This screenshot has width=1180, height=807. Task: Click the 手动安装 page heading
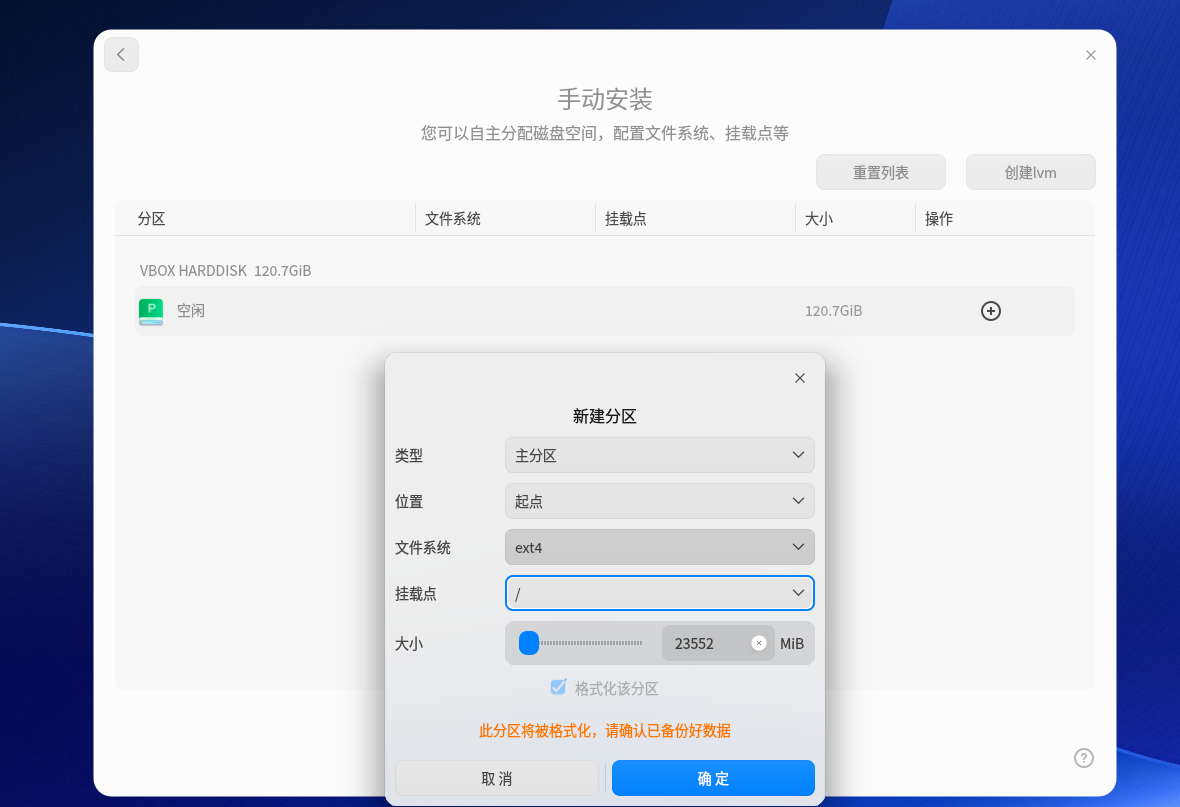[x=605, y=99]
